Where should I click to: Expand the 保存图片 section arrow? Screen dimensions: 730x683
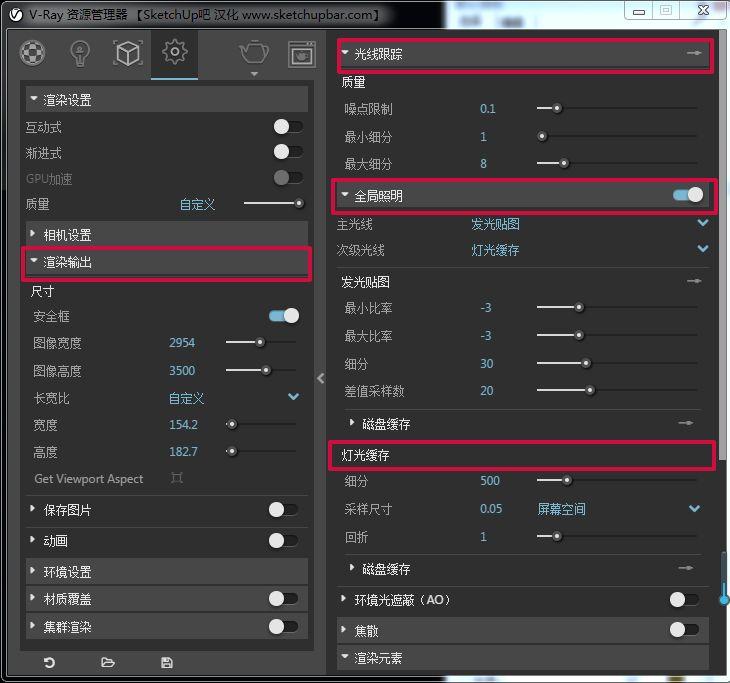coord(32,508)
